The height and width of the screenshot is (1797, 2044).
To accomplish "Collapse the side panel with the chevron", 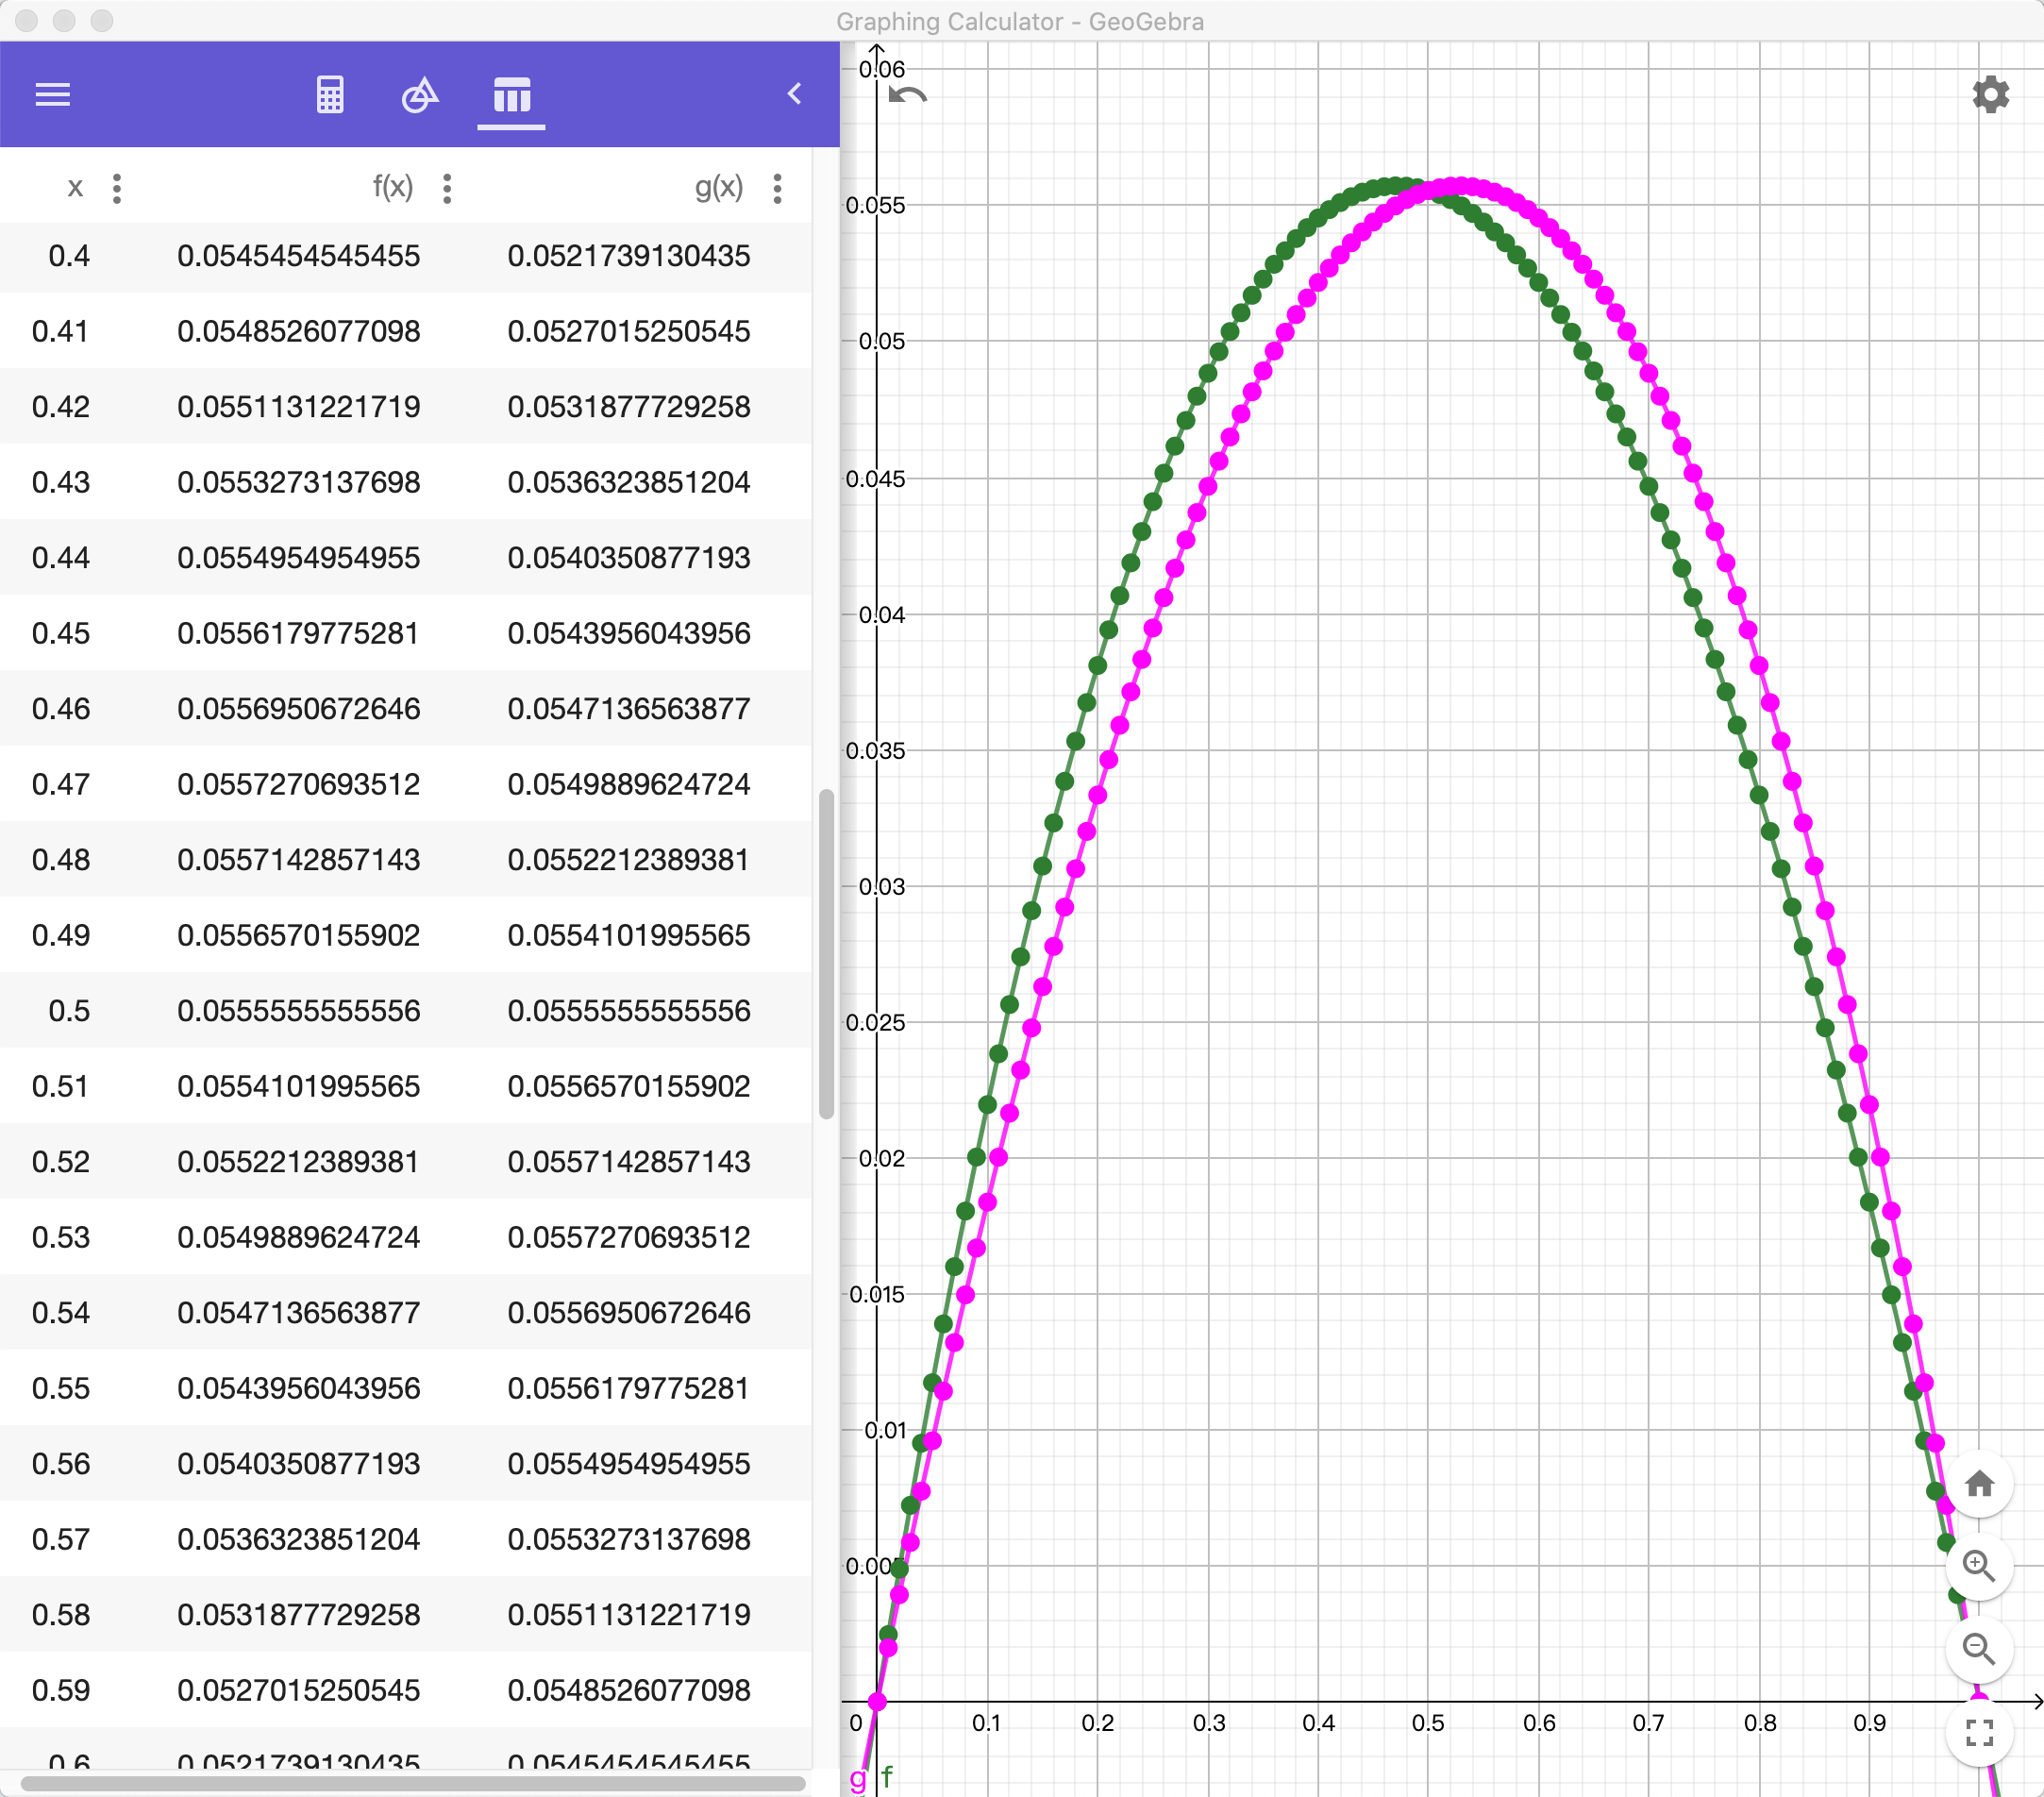I will pyautogui.click(x=795, y=94).
